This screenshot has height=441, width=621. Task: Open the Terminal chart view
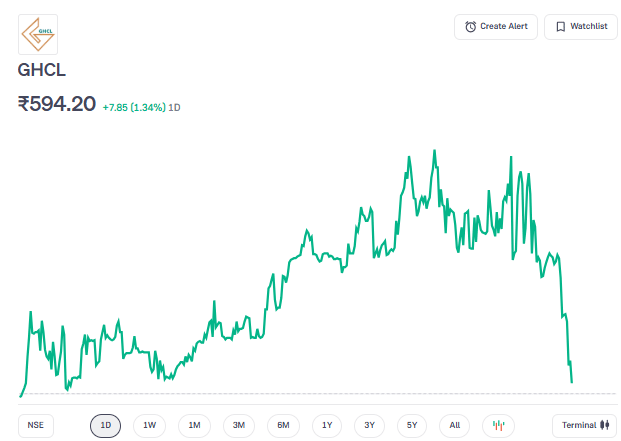585,425
